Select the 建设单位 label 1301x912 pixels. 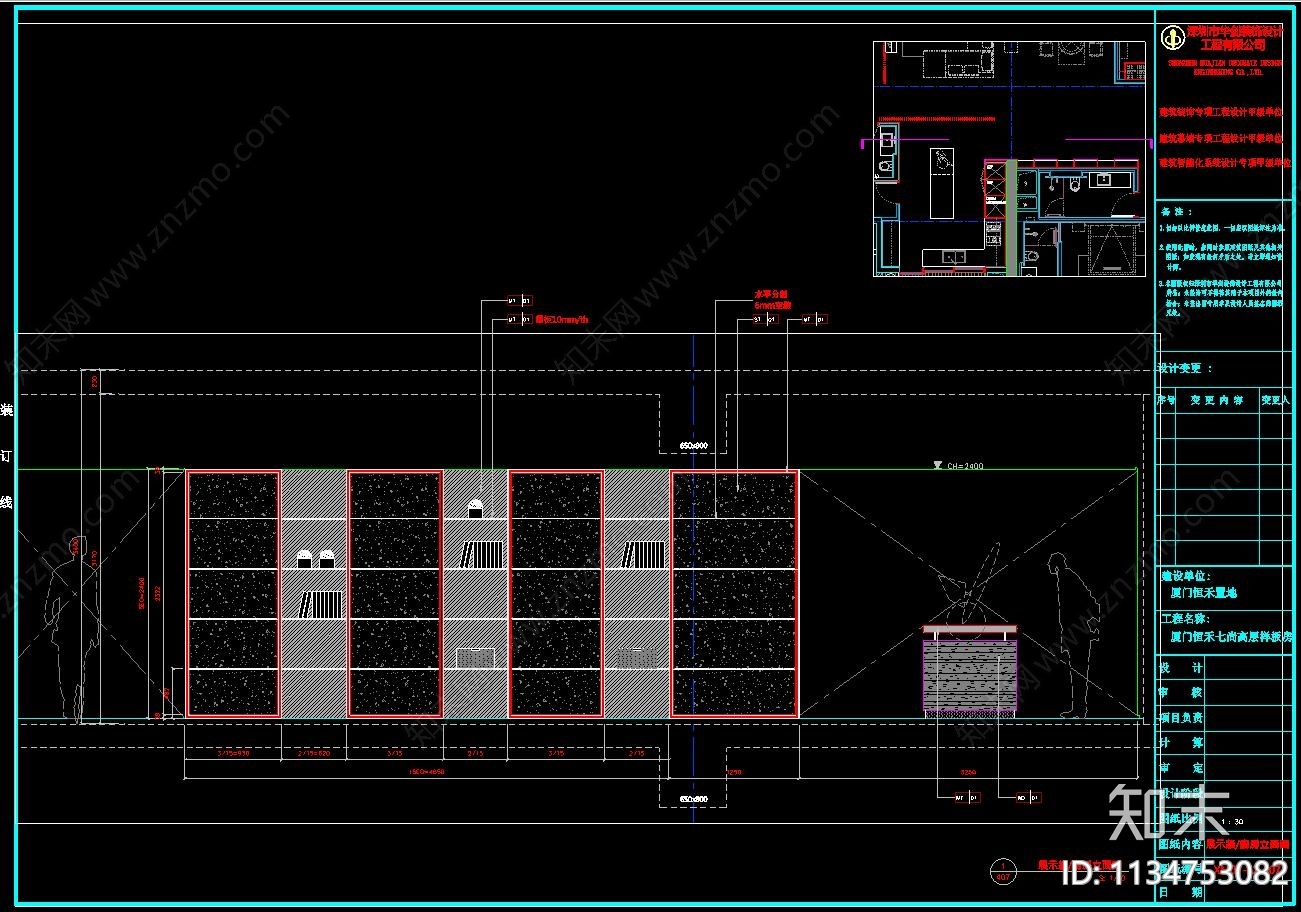pyautogui.click(x=1185, y=577)
